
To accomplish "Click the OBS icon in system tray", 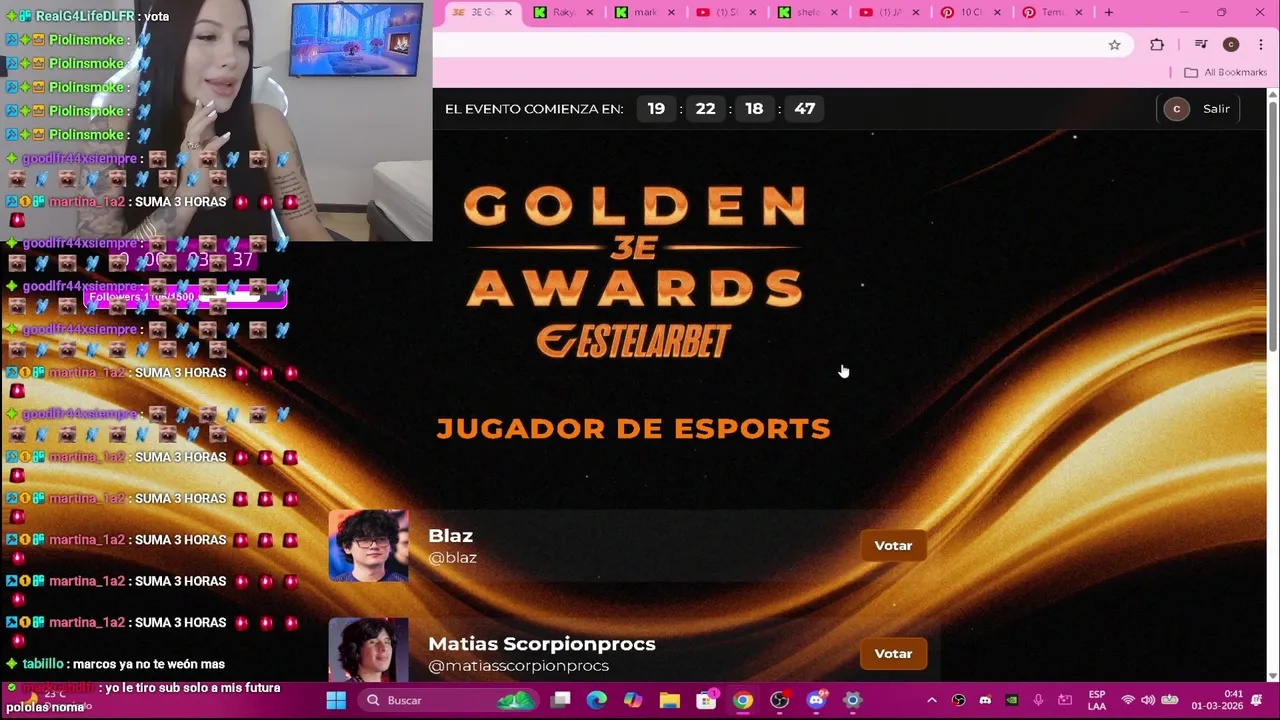I will 959,700.
